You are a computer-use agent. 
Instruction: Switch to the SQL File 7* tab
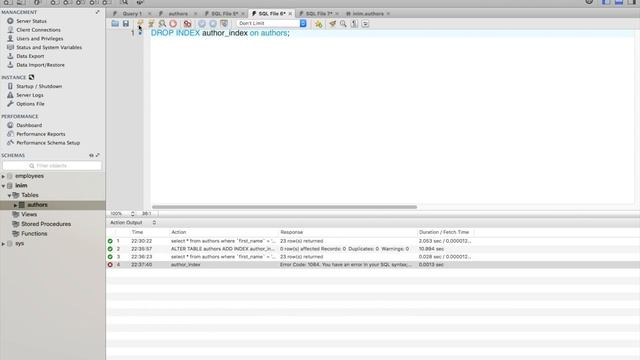click(x=318, y=13)
